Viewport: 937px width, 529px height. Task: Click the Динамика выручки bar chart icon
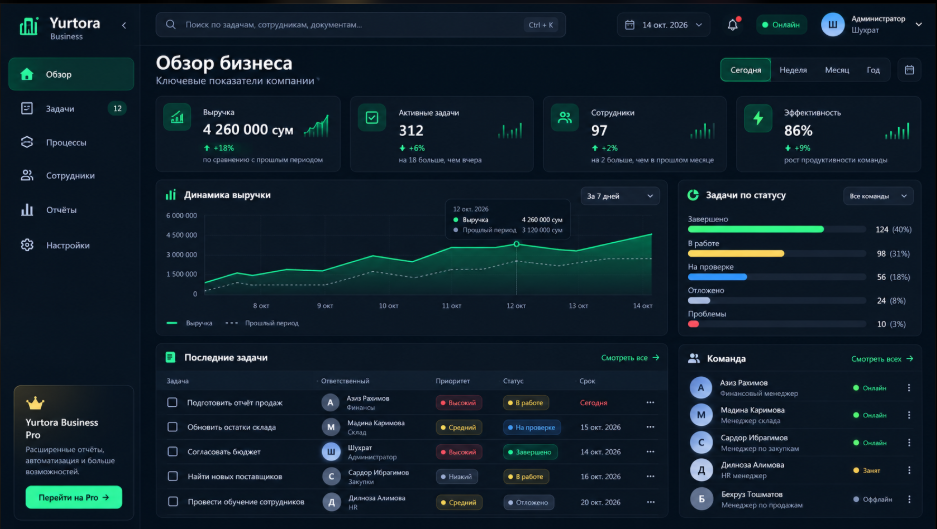(x=171, y=195)
